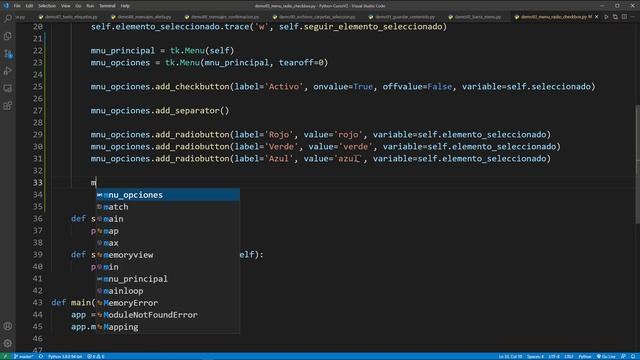Select Mapping autocomplete suggestion
Image resolution: width=640 pixels, height=360 pixels.
tap(168, 327)
